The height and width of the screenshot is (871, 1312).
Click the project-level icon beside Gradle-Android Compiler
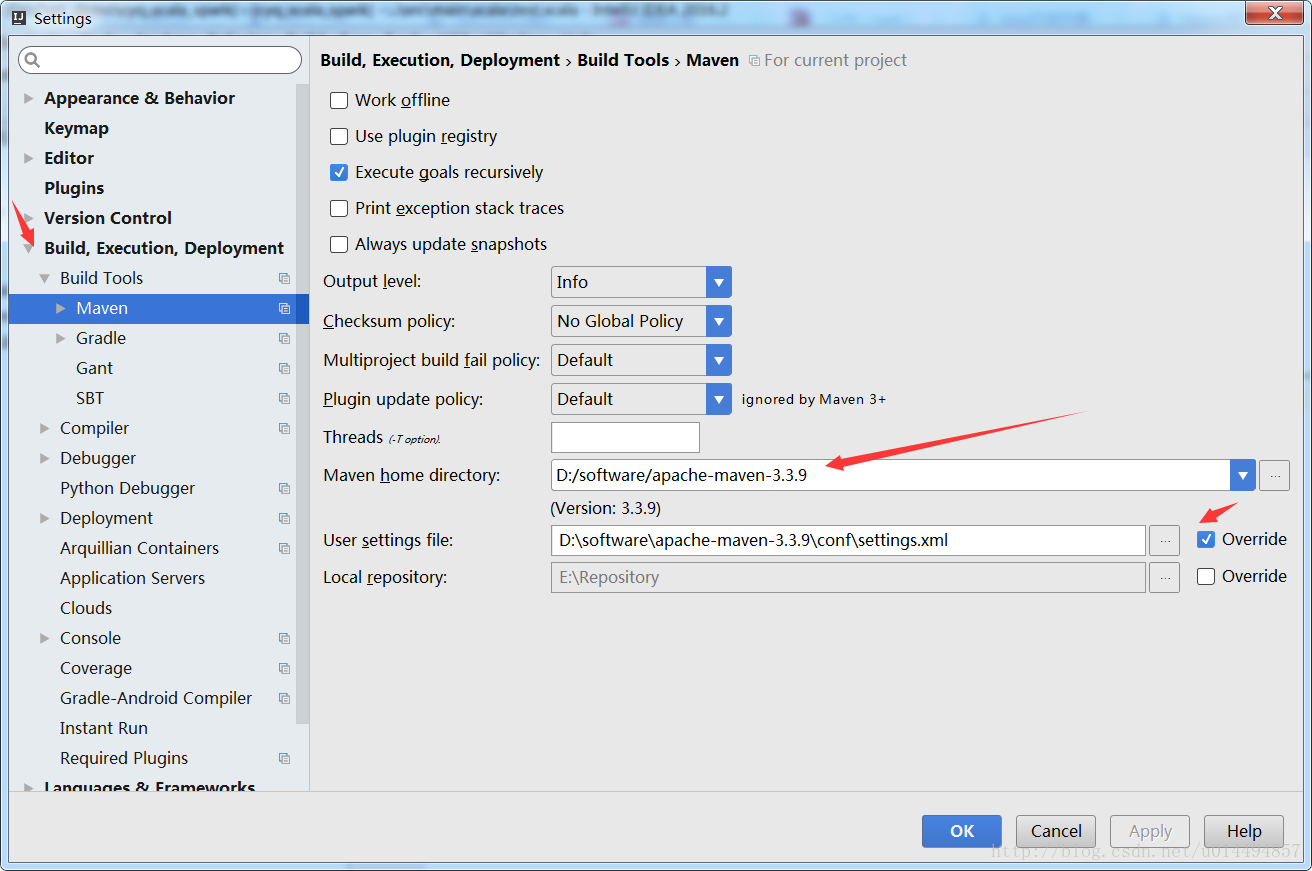click(x=284, y=698)
